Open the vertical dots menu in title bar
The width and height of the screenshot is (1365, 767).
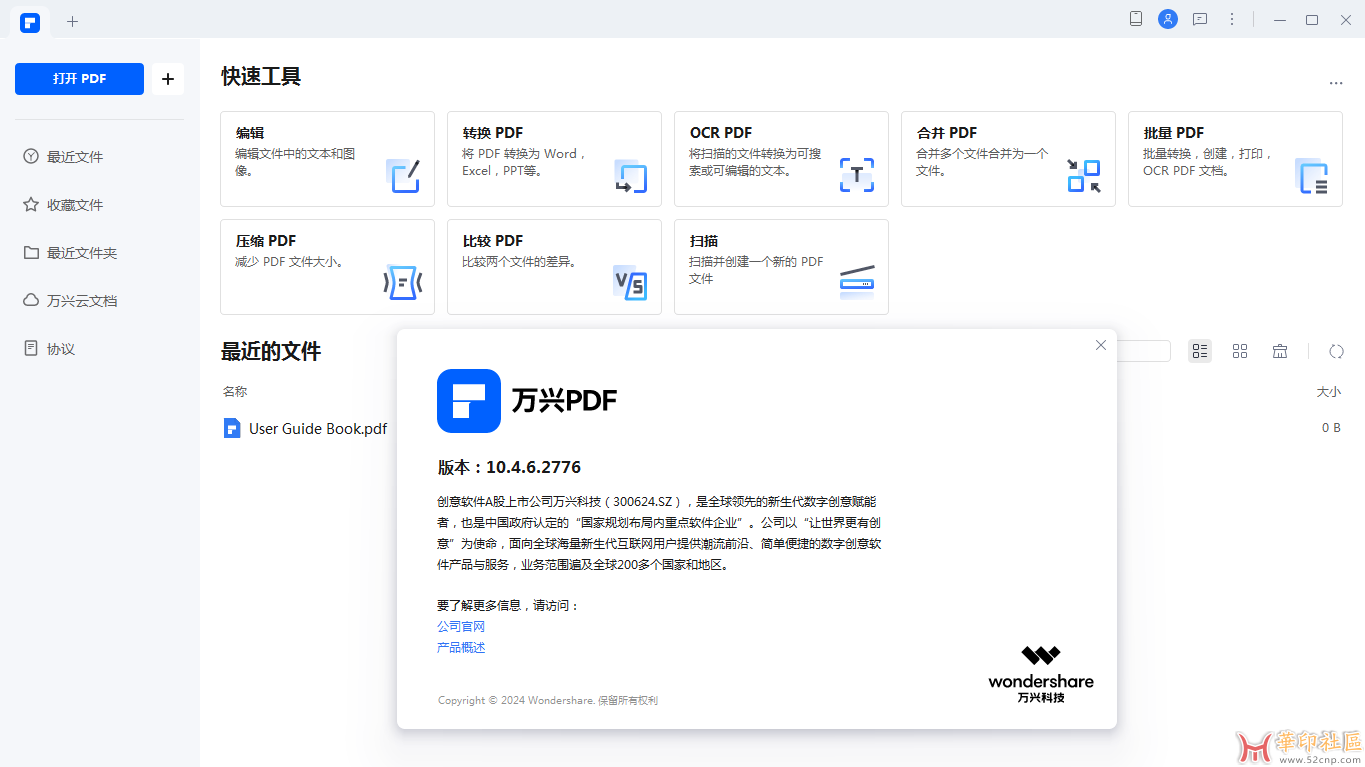(1232, 19)
